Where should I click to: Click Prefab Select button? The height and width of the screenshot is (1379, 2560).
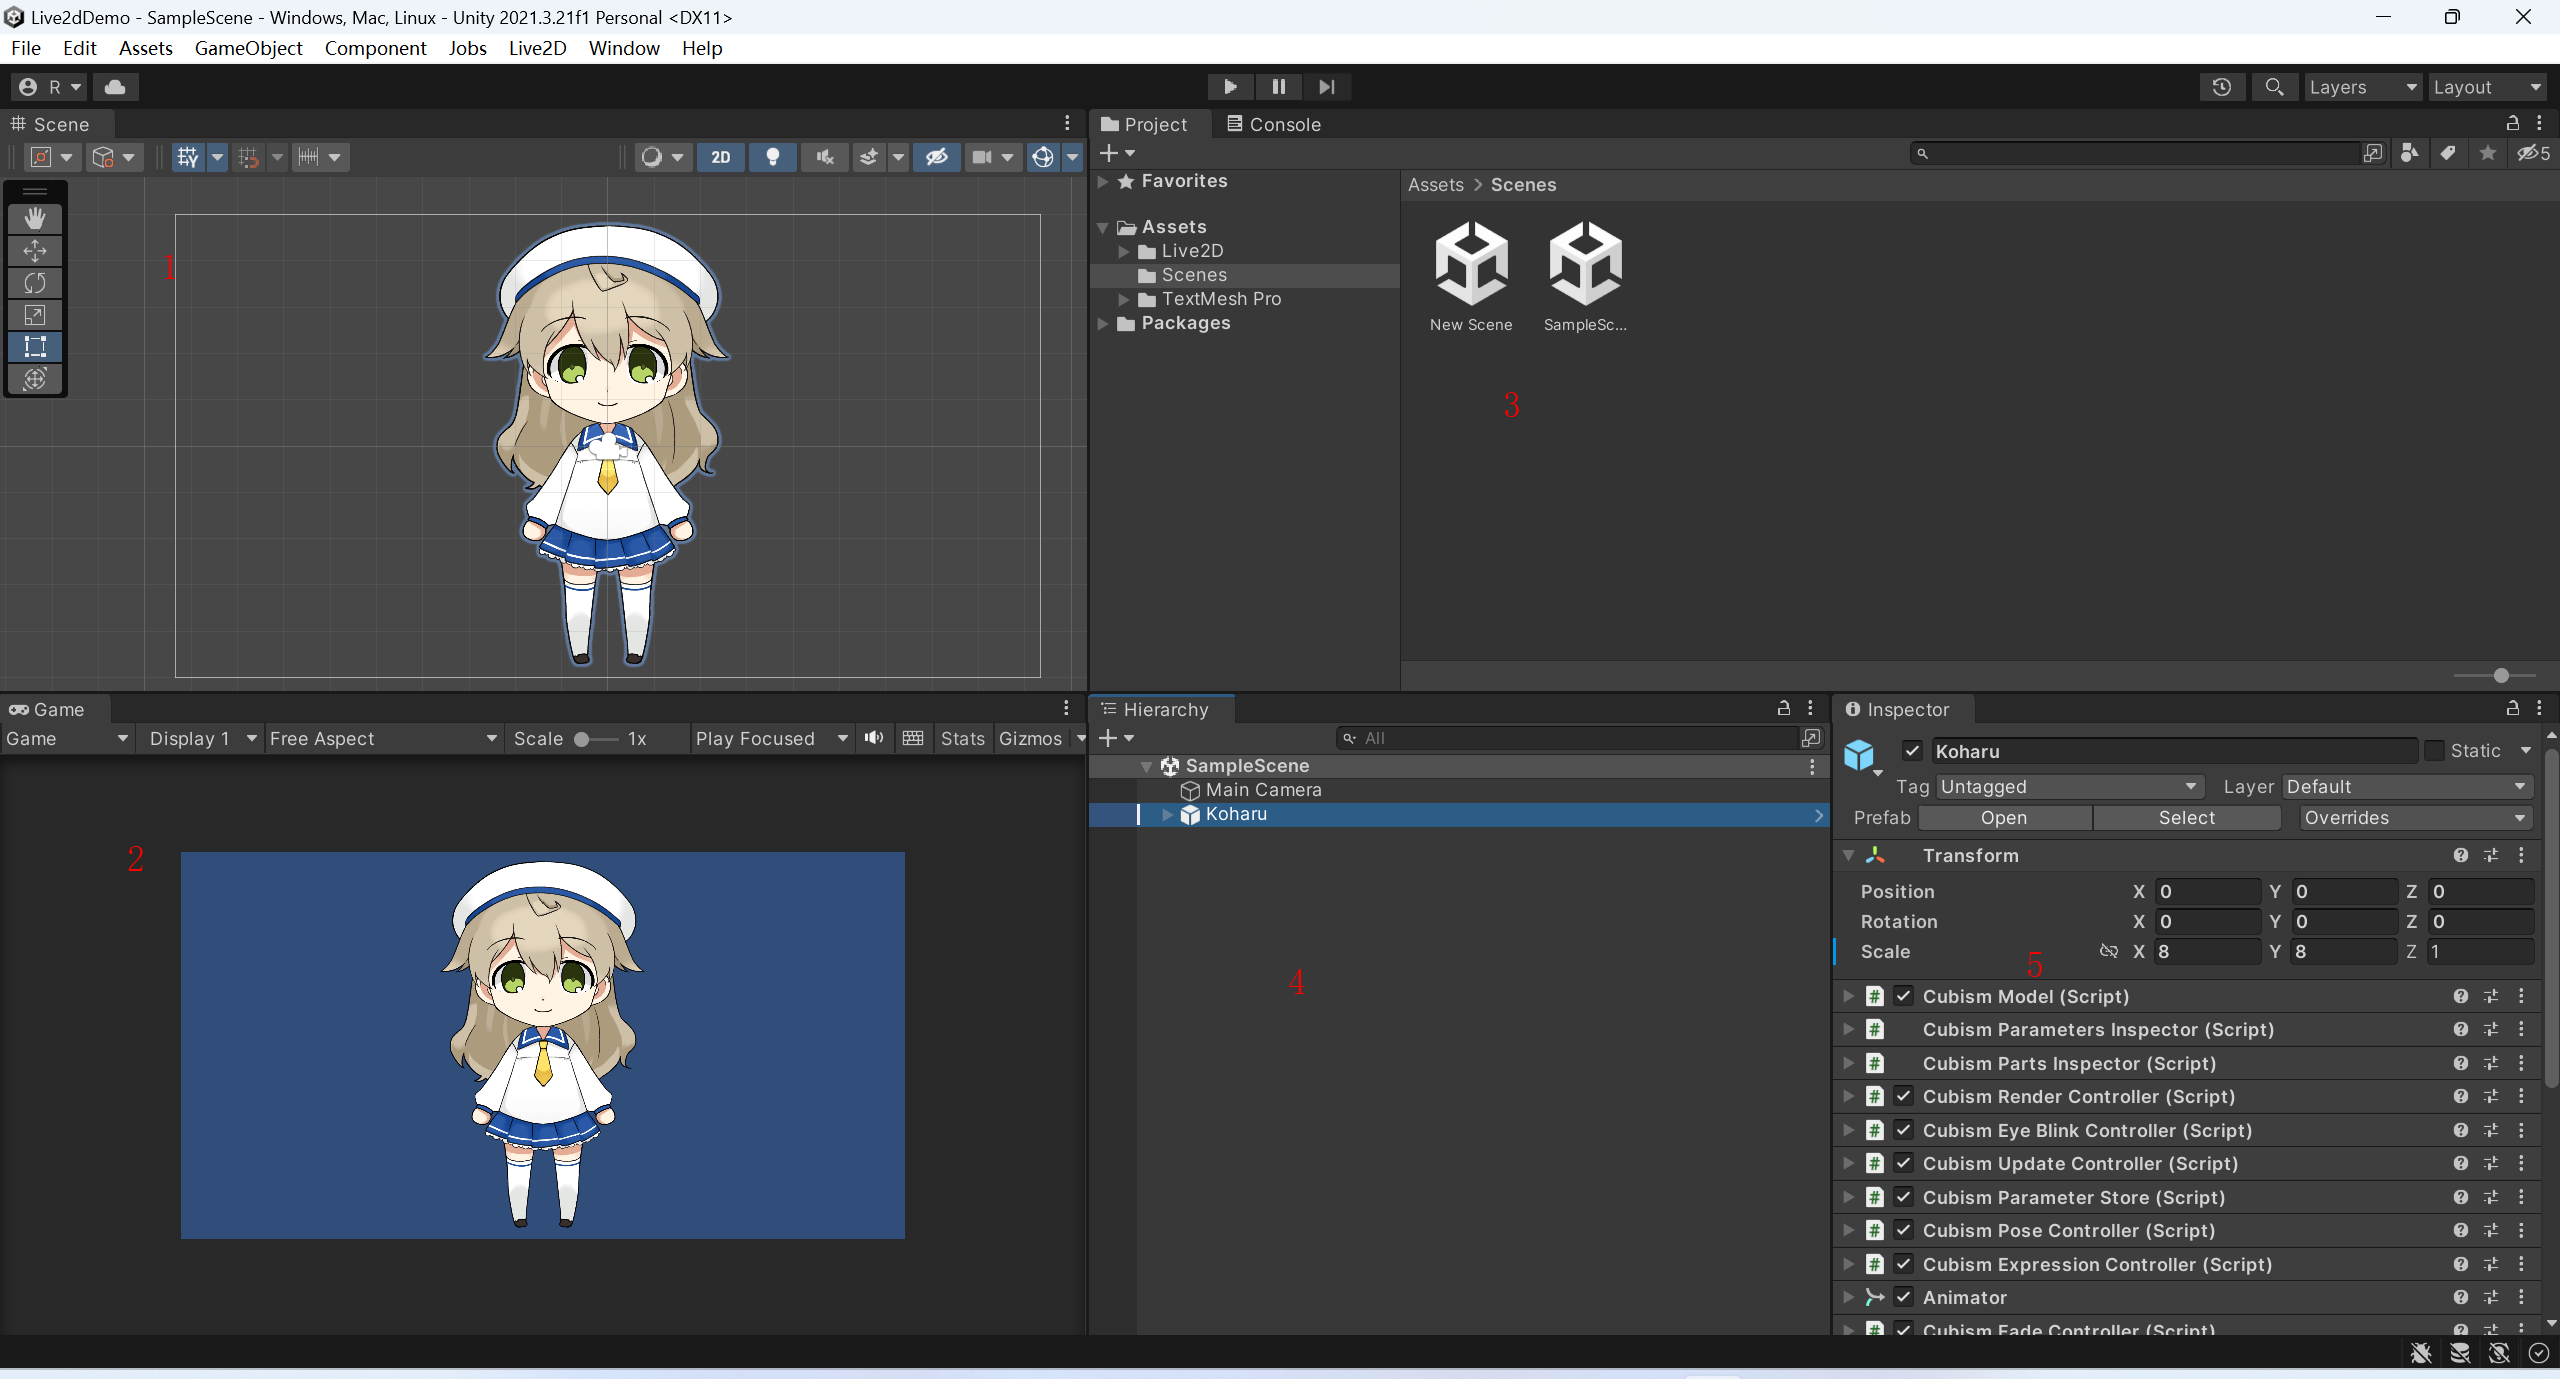point(2187,818)
